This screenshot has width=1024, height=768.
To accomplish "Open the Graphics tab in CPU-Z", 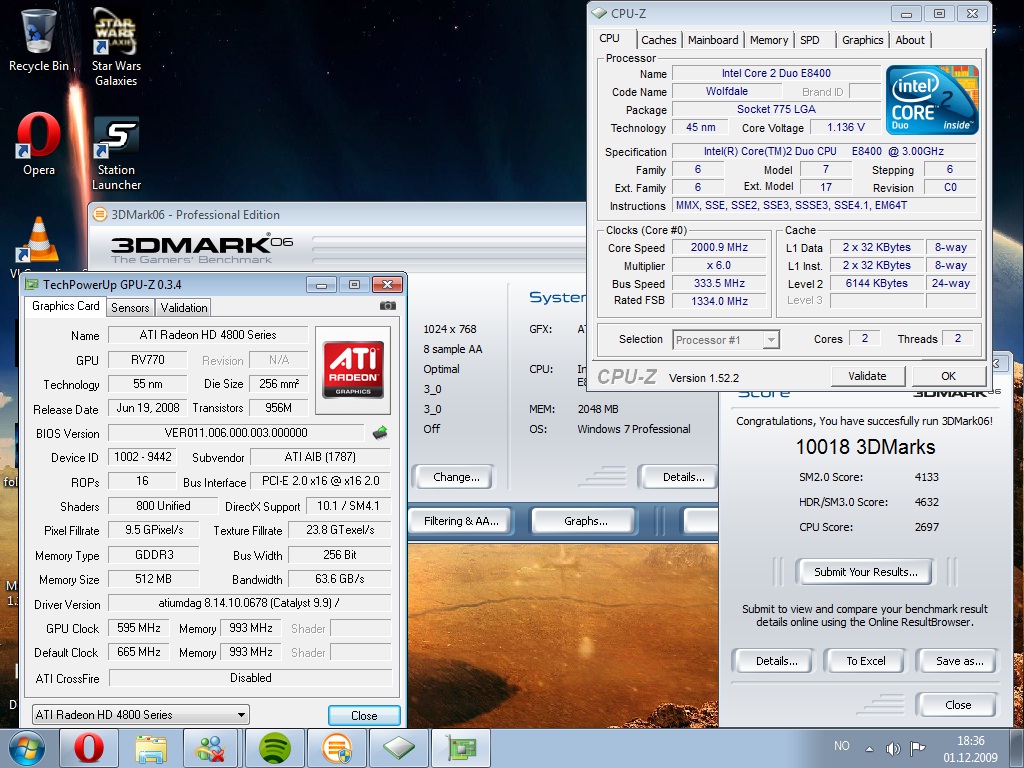I will click(862, 40).
